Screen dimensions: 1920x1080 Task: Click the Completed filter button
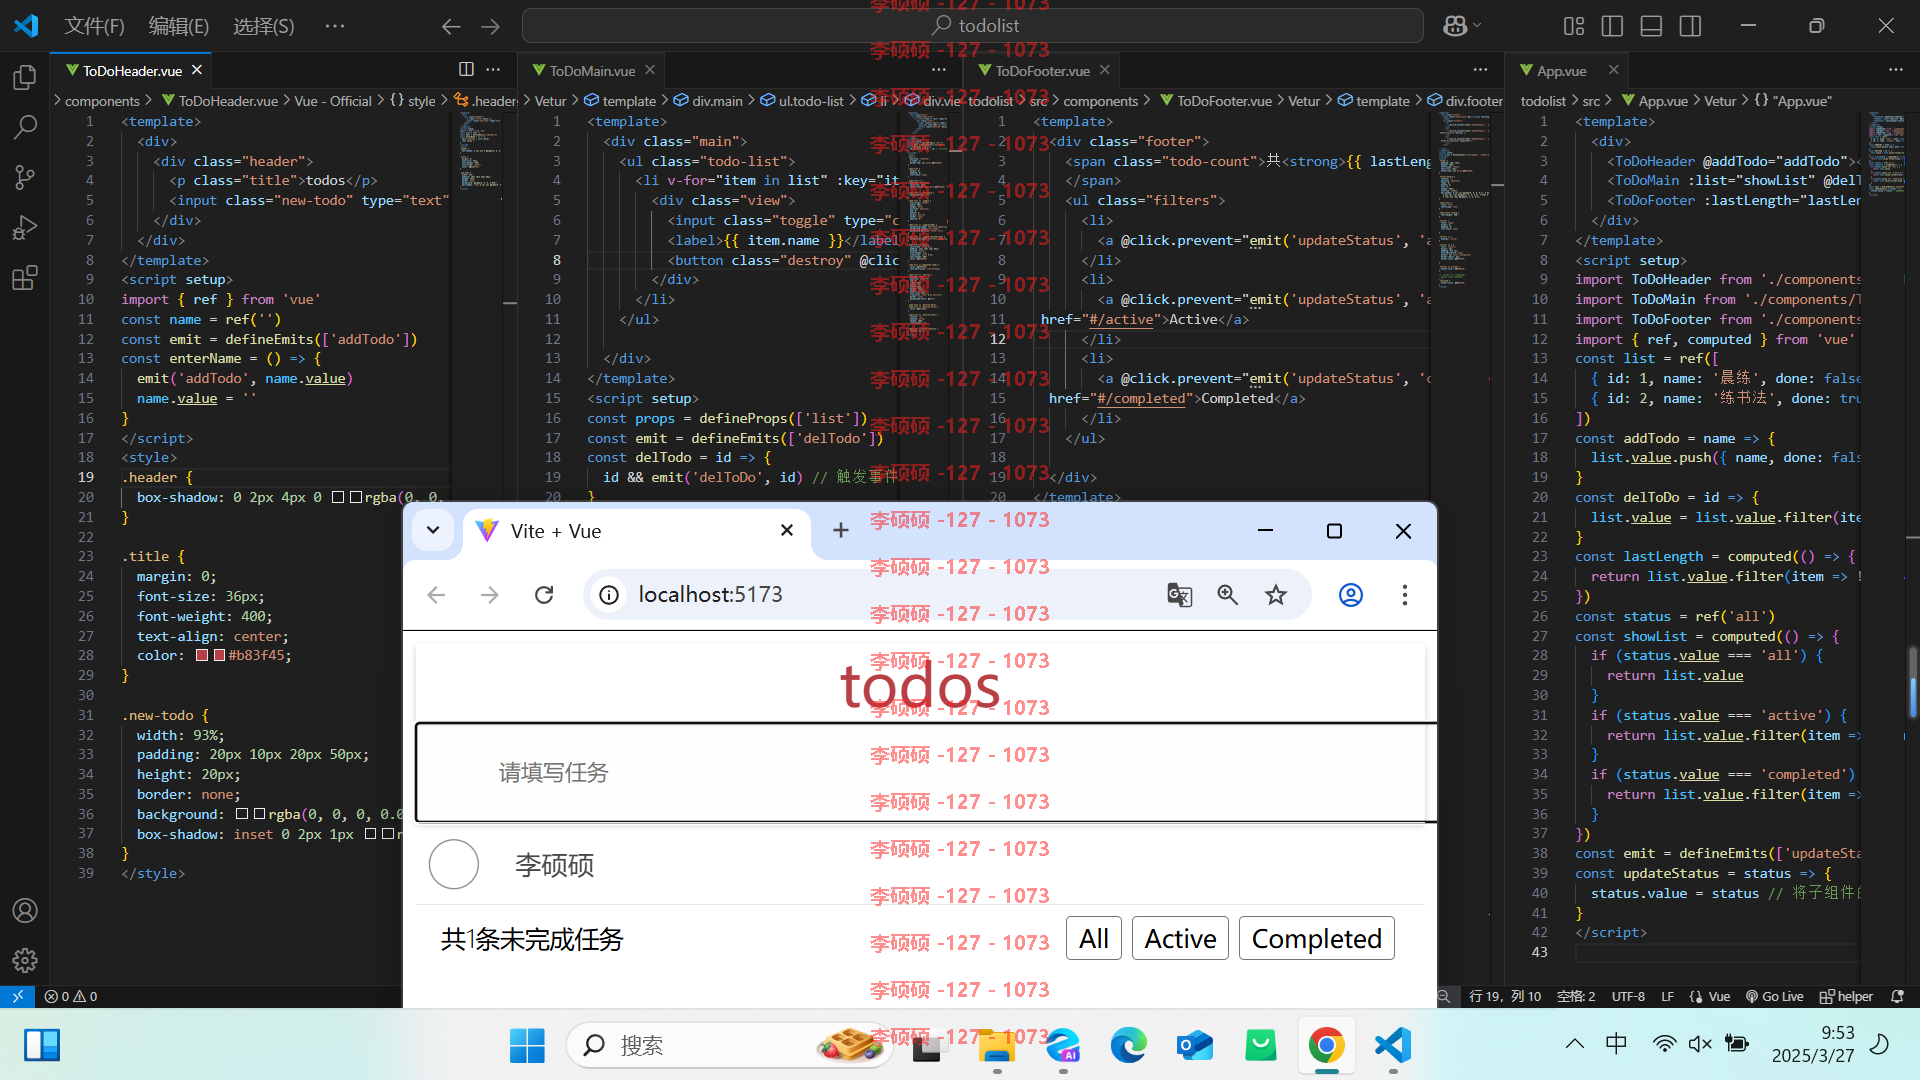(x=1316, y=938)
